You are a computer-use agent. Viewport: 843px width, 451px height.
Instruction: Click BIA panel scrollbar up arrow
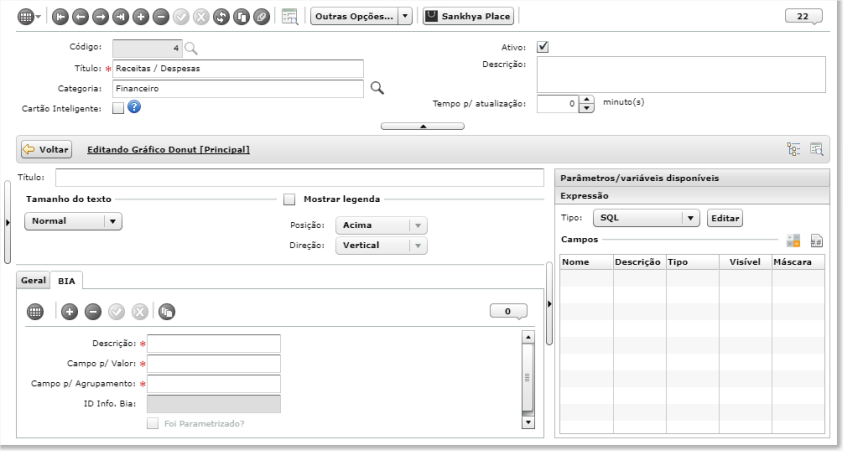click(528, 338)
